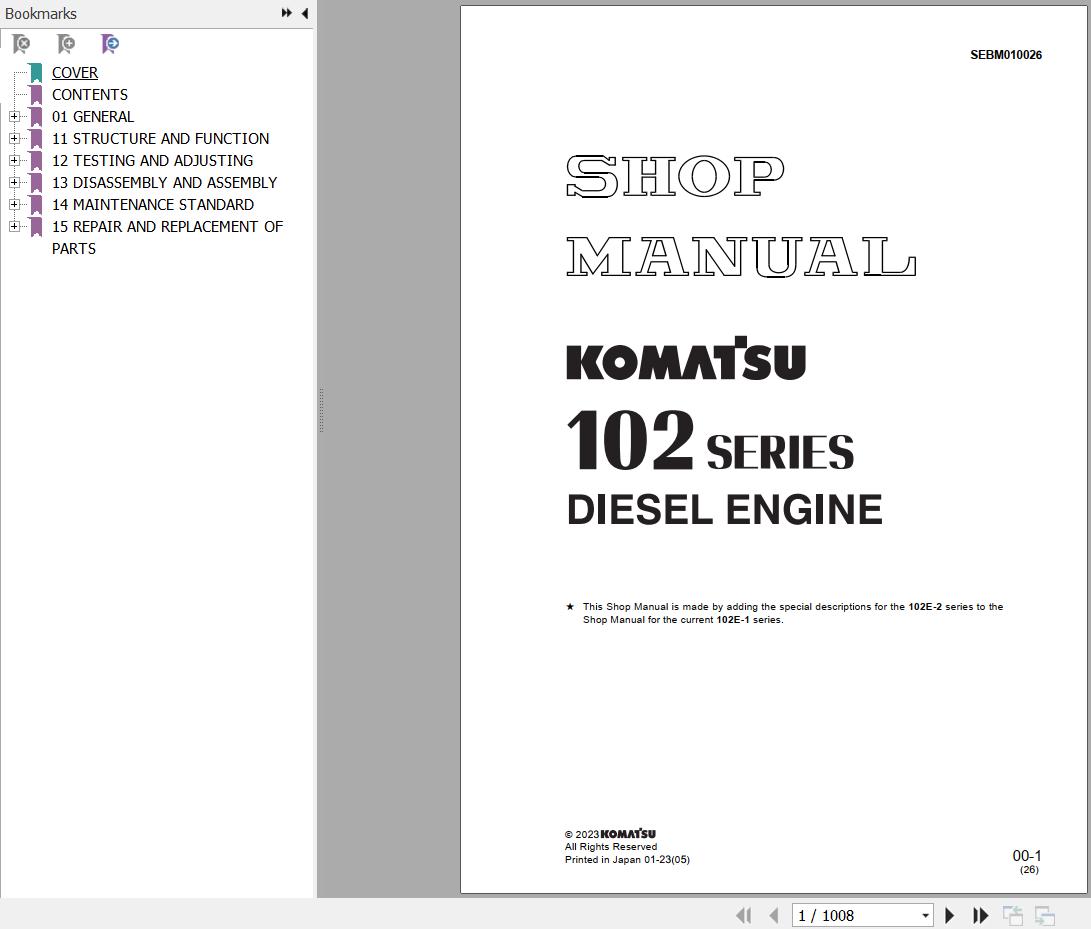Click the CONTENTS bookmark ribbon icon

coord(36,95)
